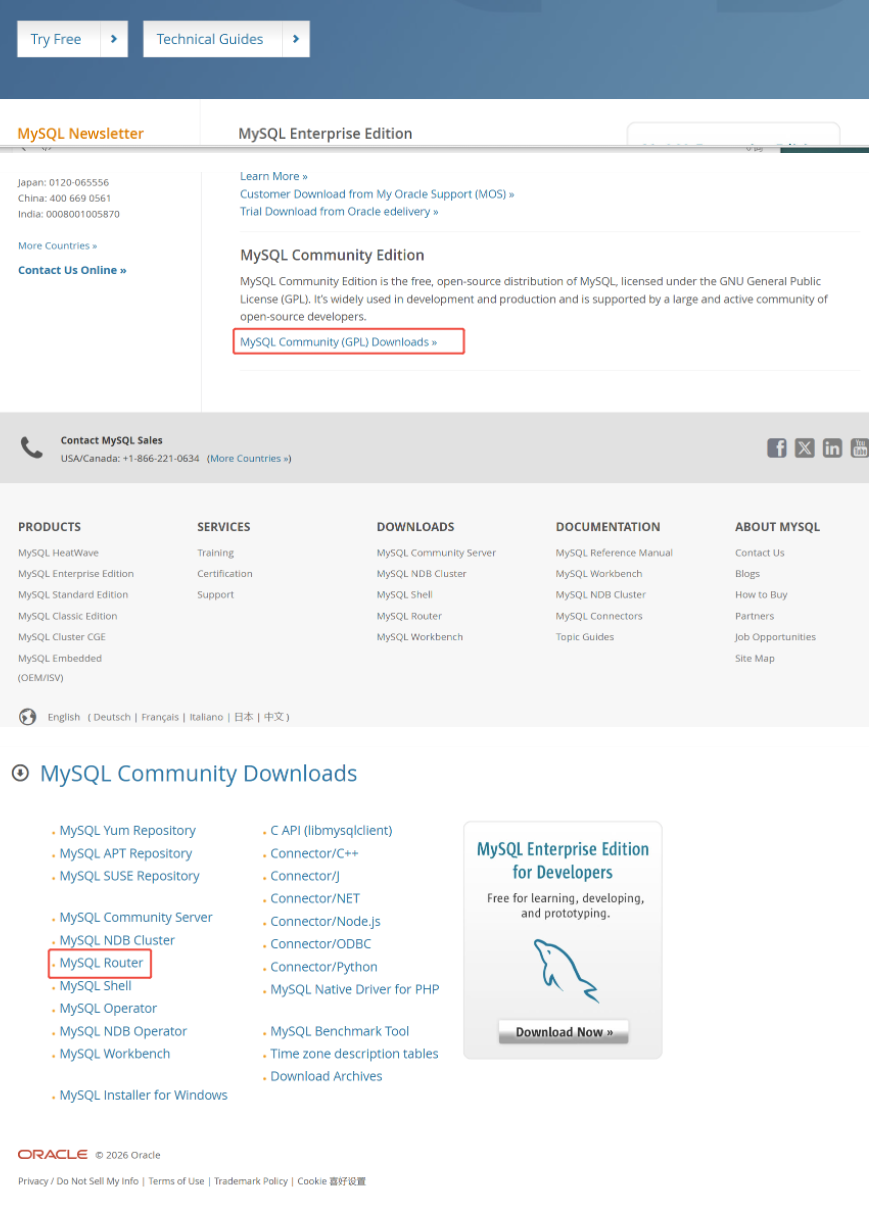Viewport: 869px width, 1224px height.
Task: Open the LinkedIn social icon
Action: (832, 448)
